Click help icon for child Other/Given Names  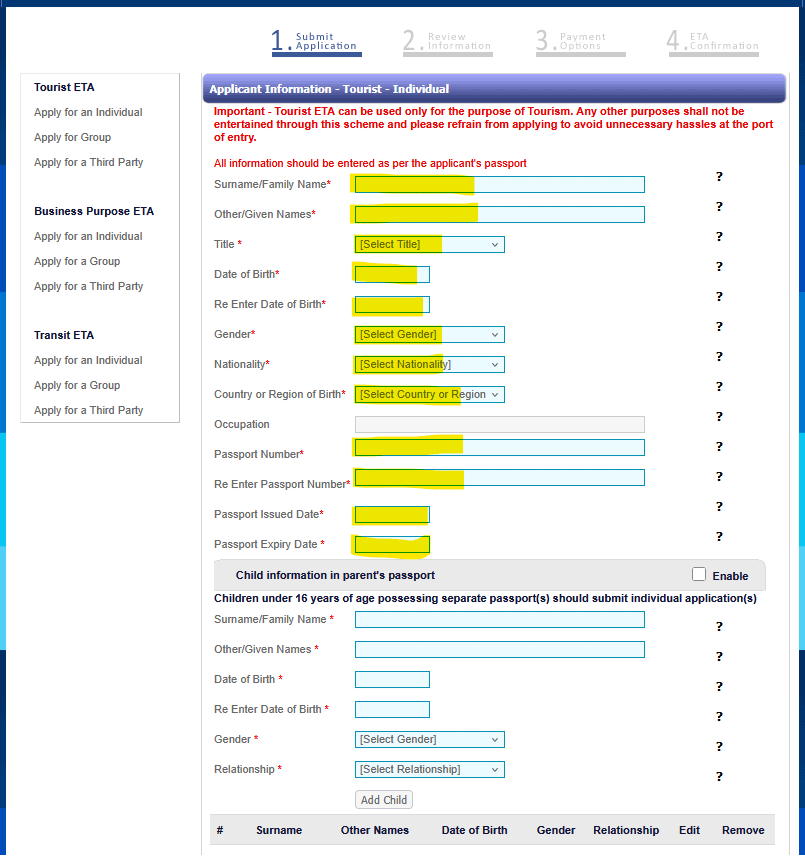tap(719, 657)
